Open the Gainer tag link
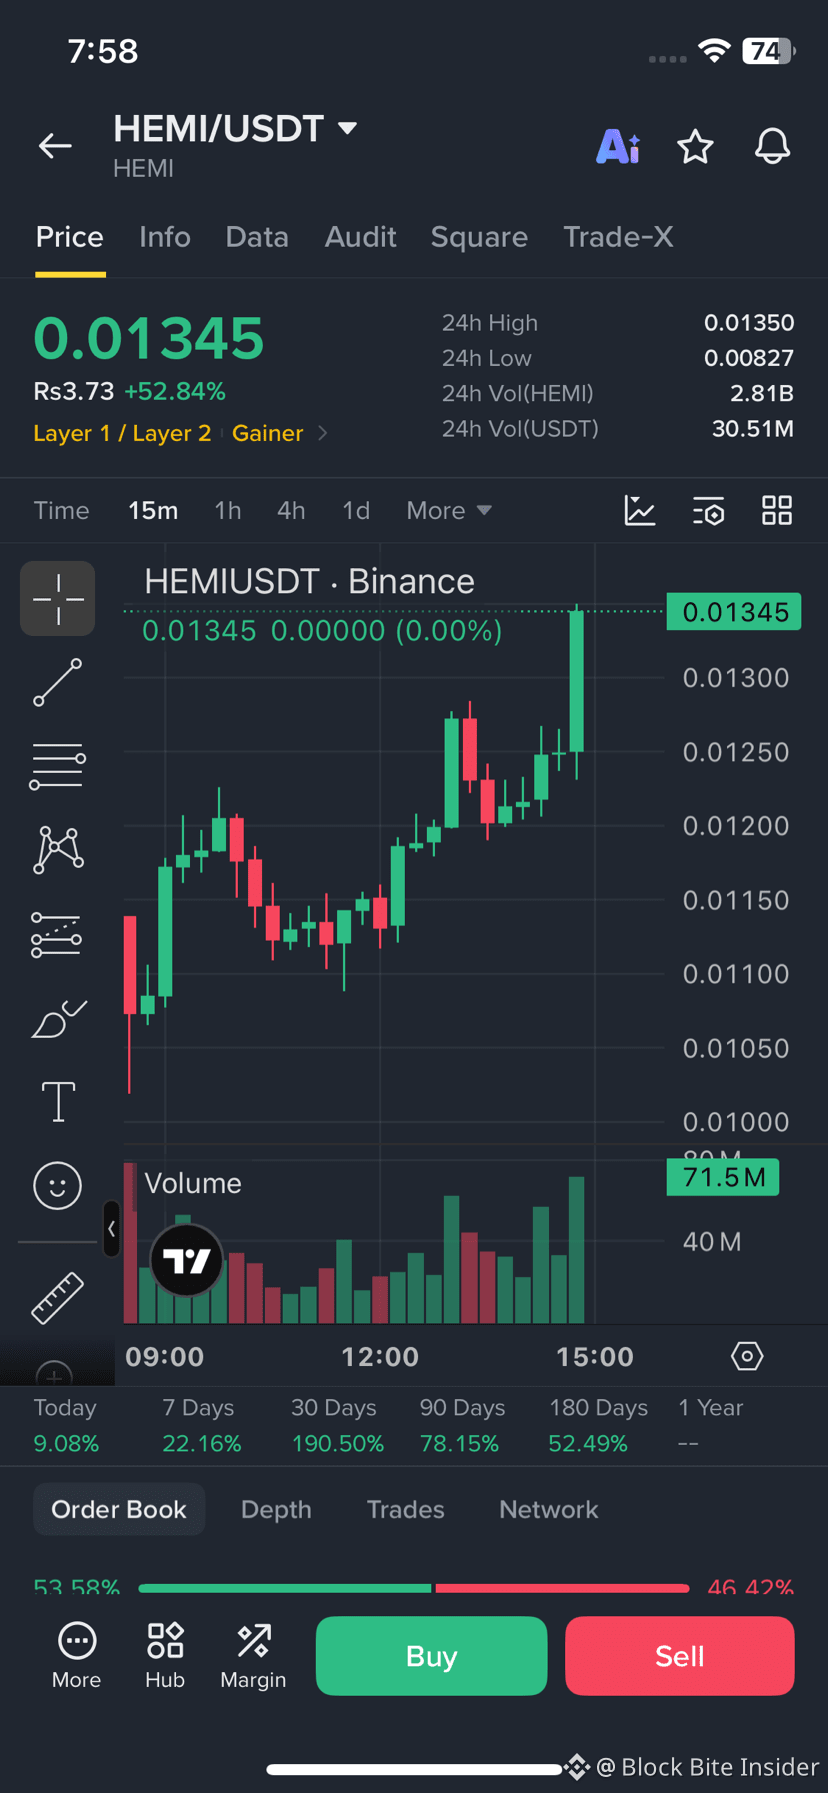The image size is (828, 1793). pos(268,434)
